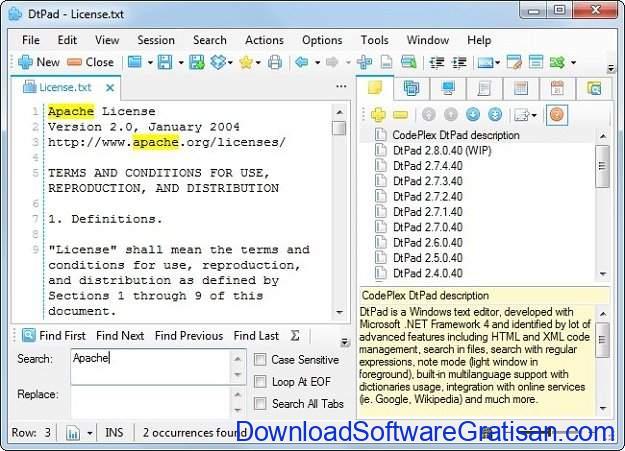Click the decrease indent toolbar icon

[437, 62]
